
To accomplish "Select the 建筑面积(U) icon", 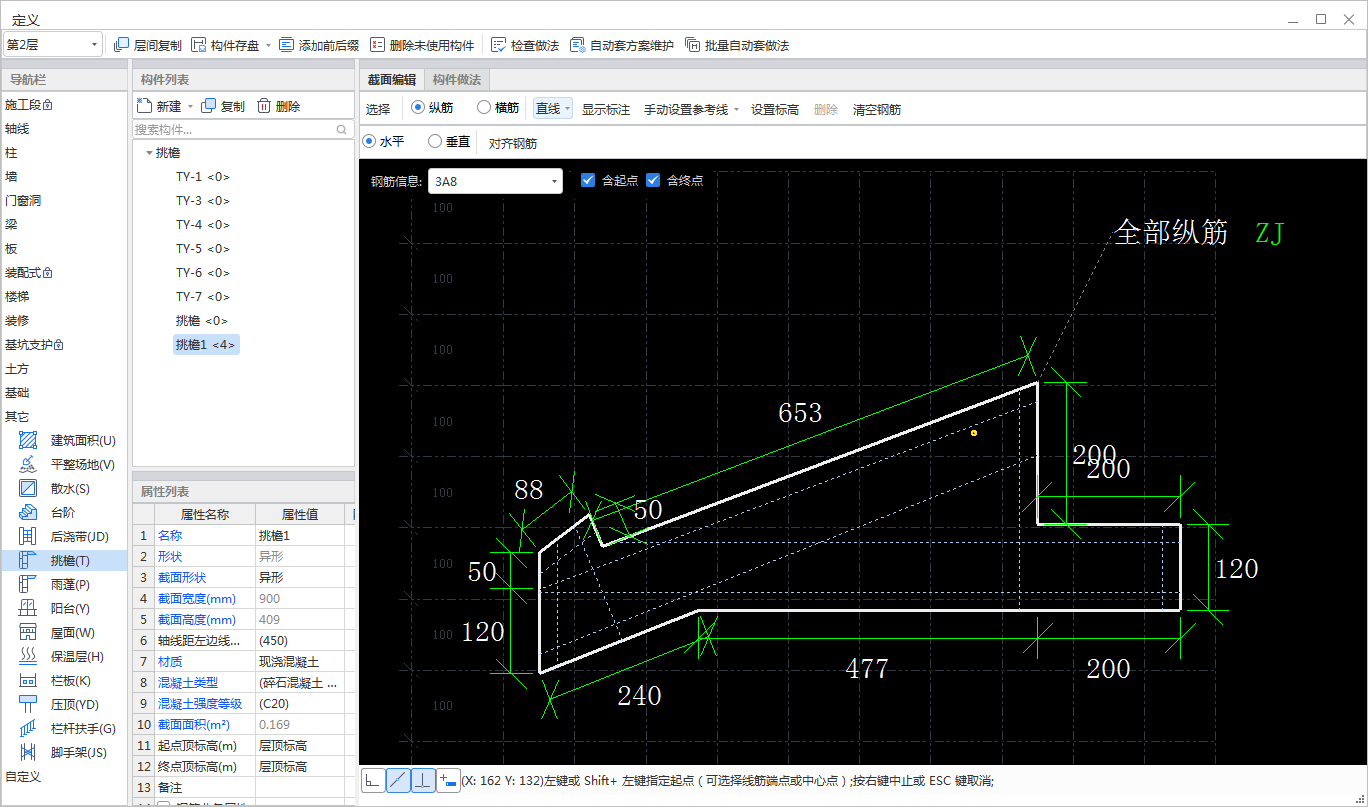I will 29,440.
